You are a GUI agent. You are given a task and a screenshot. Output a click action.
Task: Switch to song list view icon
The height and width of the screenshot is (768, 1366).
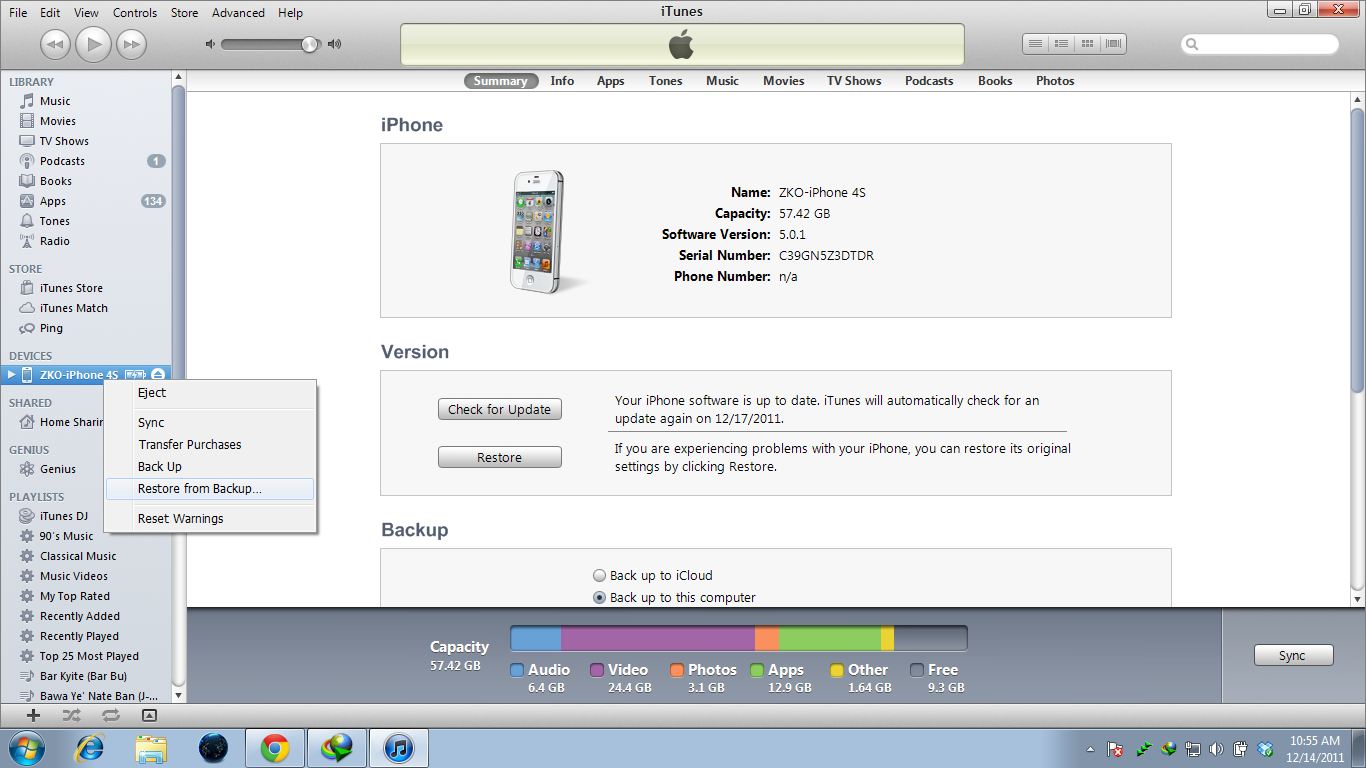(1035, 44)
